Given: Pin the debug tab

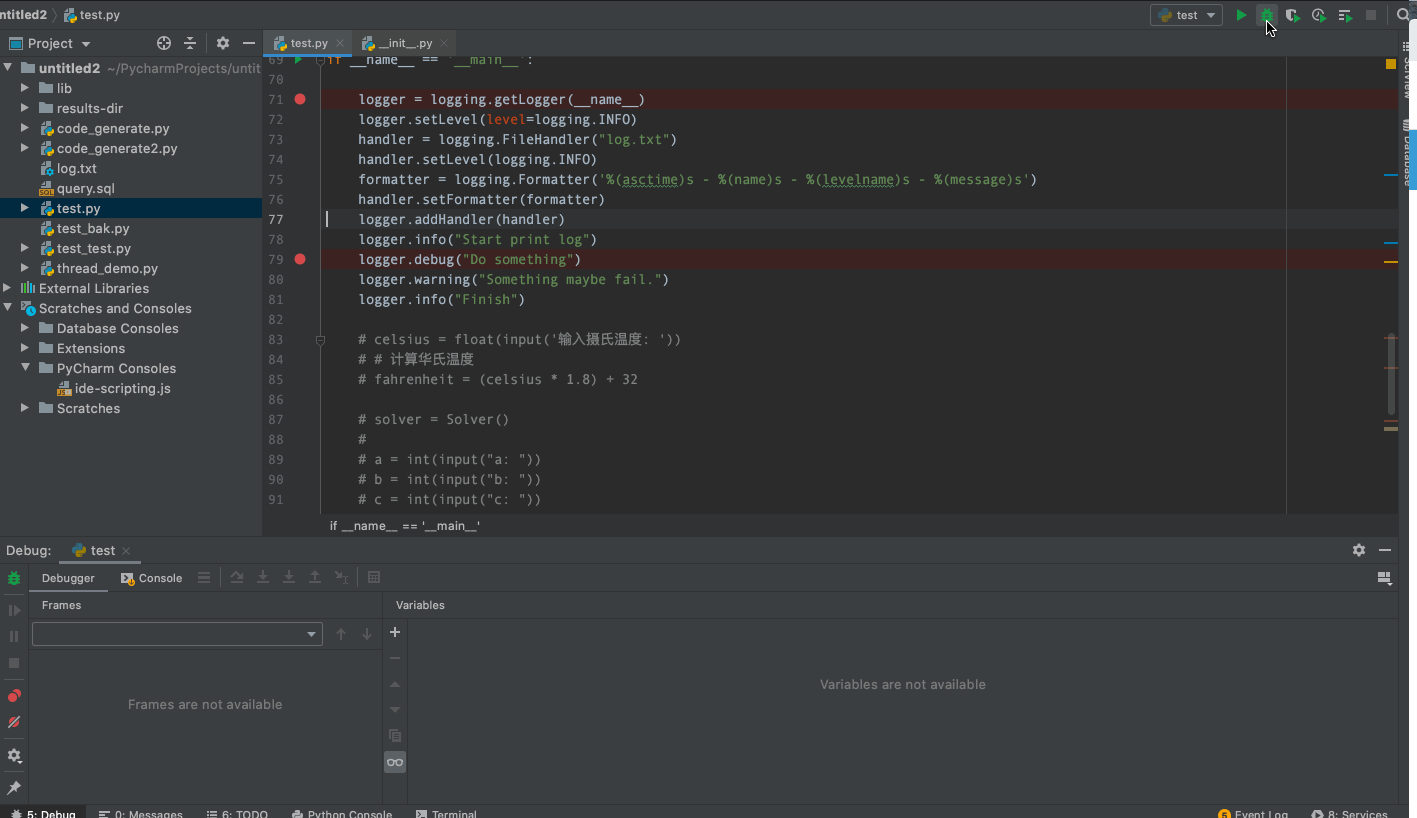Looking at the screenshot, I should [14, 788].
